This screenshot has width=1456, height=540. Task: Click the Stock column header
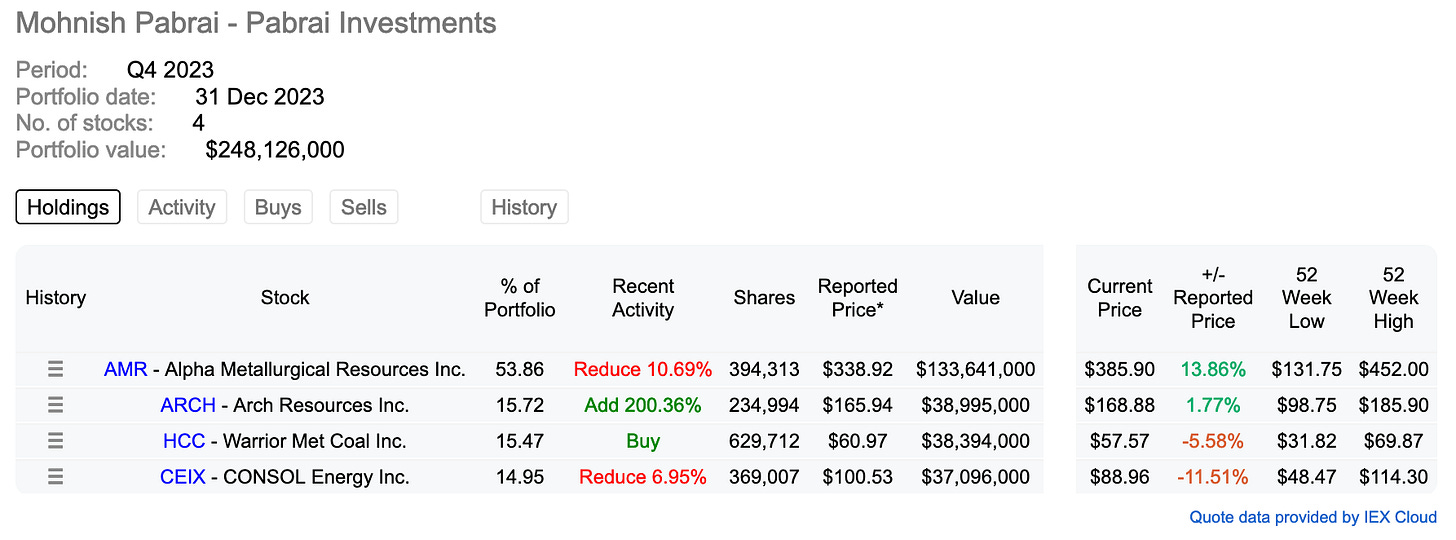pos(285,298)
